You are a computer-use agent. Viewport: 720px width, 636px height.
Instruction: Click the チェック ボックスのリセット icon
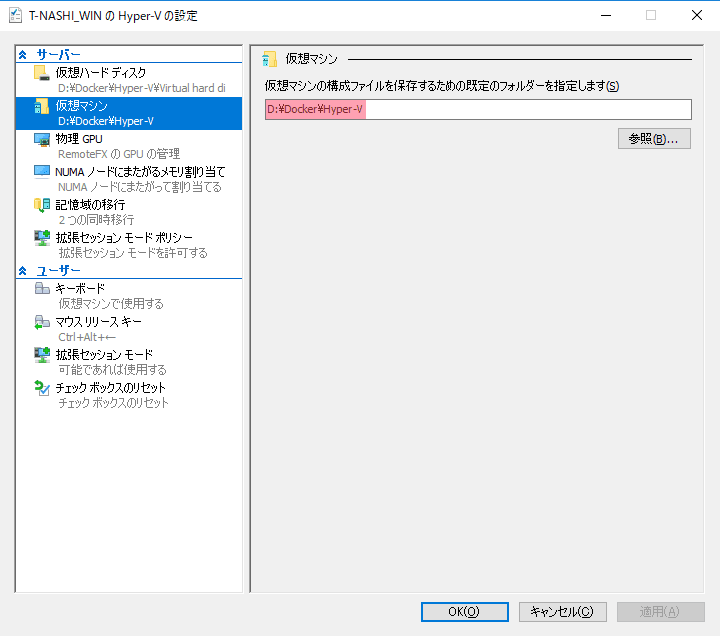42,388
